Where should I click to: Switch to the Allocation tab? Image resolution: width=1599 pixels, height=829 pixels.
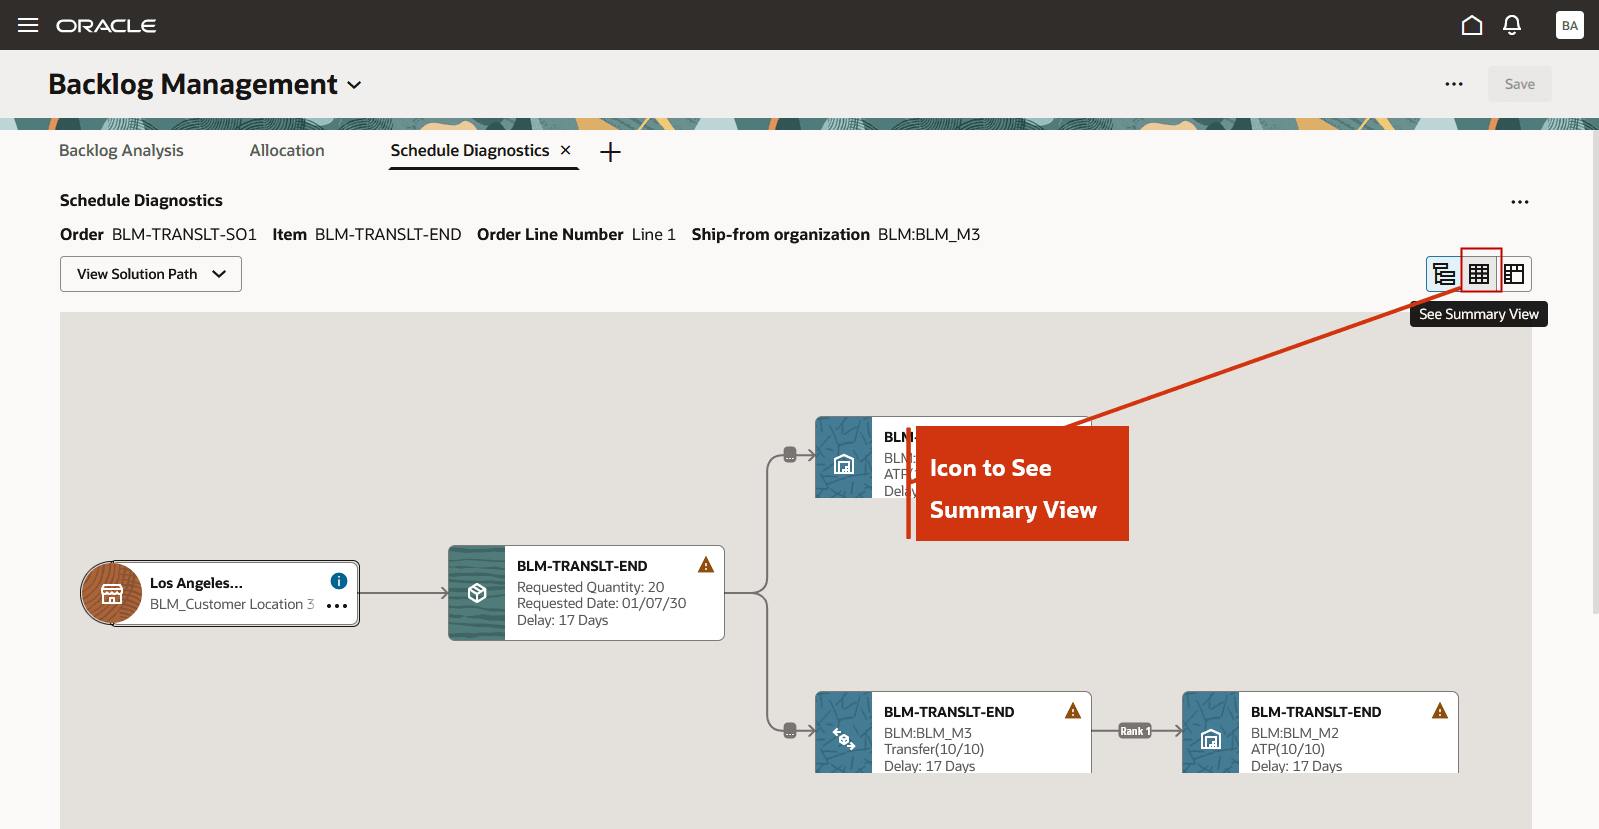click(x=287, y=150)
